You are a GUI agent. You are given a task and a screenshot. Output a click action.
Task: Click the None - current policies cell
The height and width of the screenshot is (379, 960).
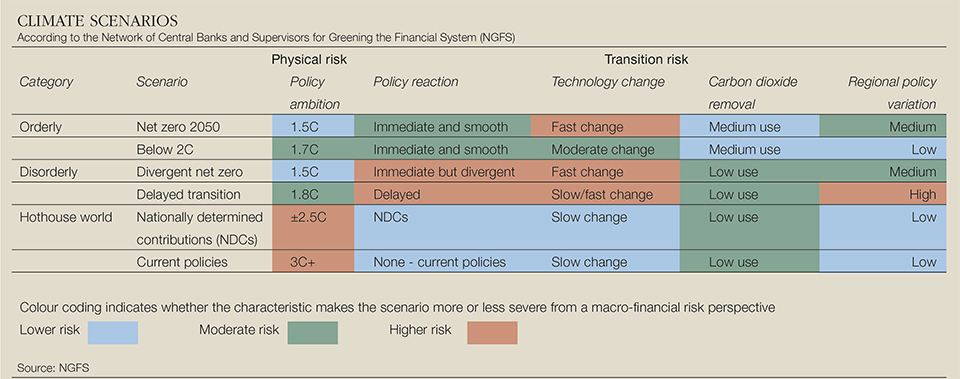click(x=442, y=261)
